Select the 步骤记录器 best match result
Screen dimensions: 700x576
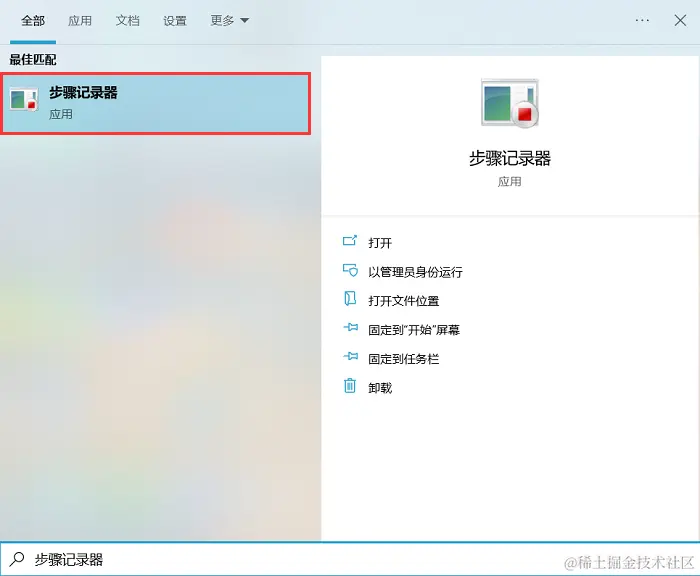[x=155, y=104]
